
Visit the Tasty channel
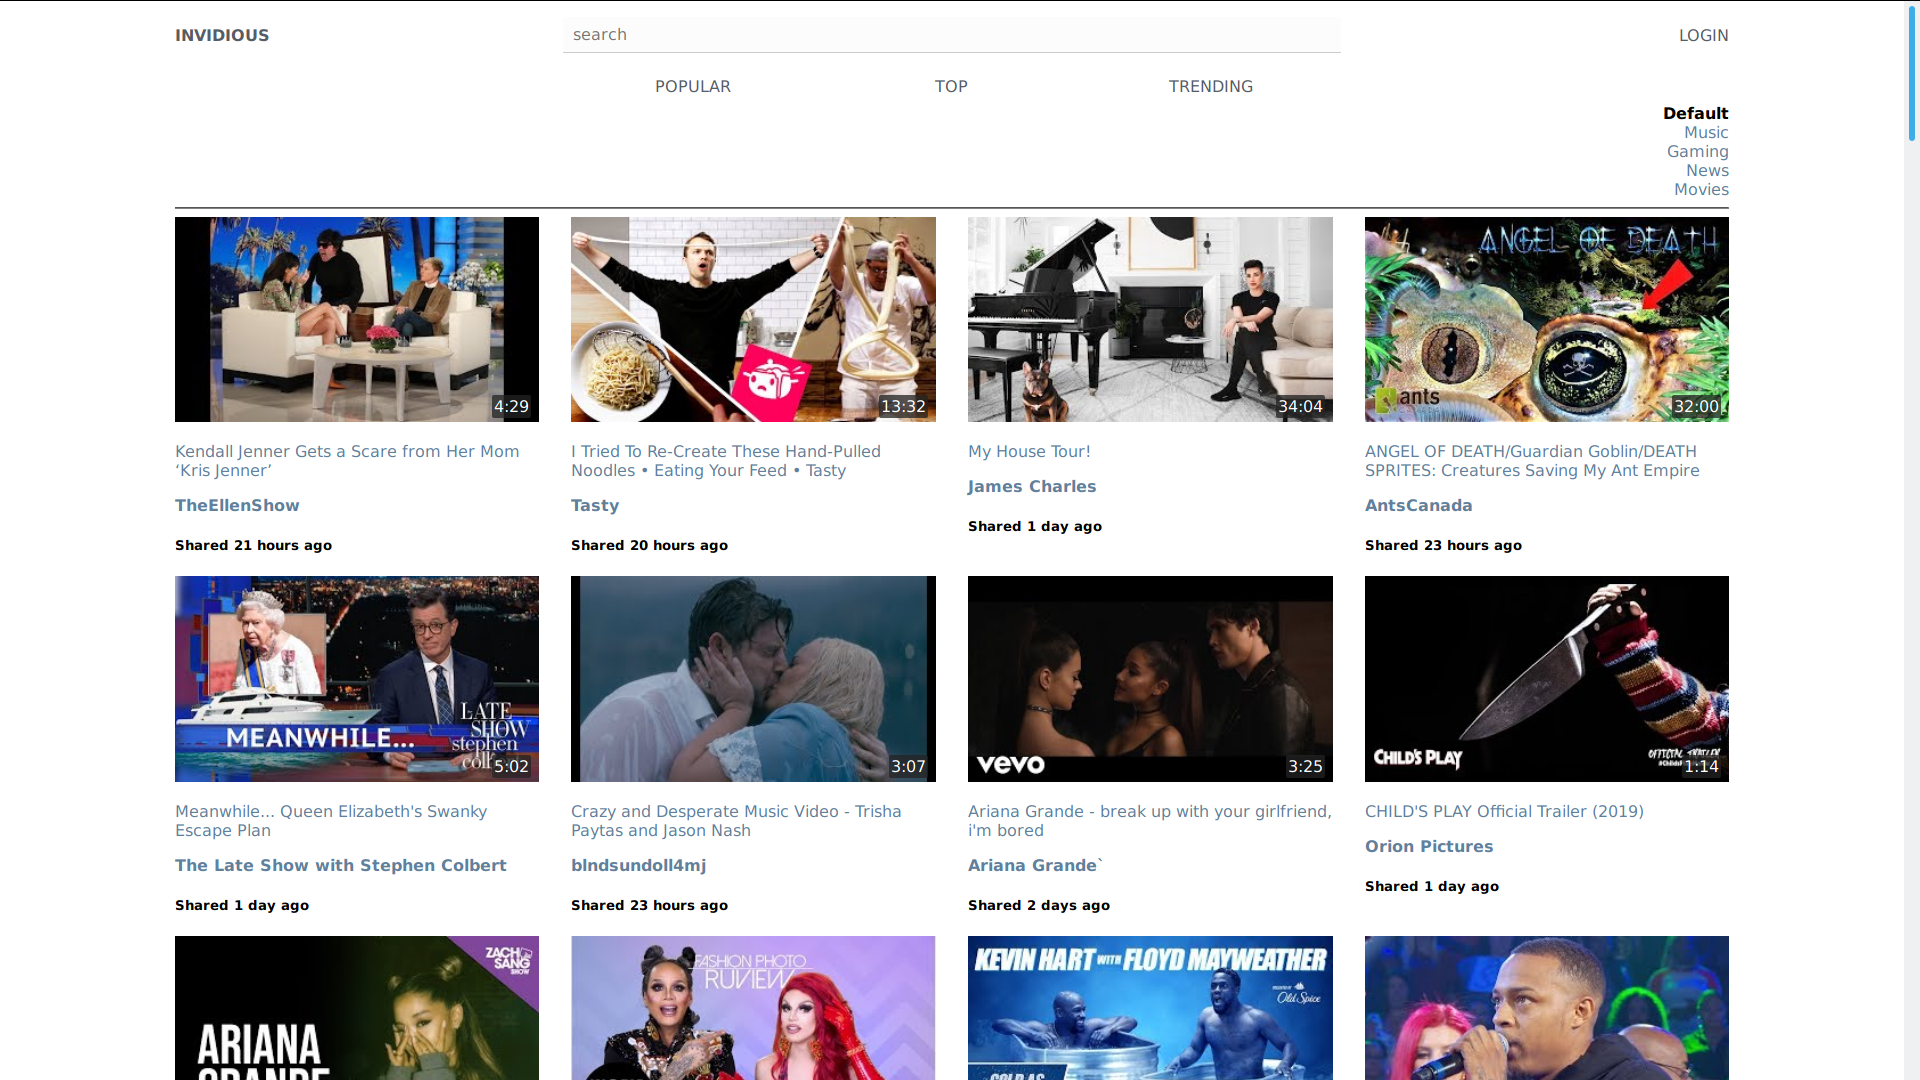[x=595, y=505]
